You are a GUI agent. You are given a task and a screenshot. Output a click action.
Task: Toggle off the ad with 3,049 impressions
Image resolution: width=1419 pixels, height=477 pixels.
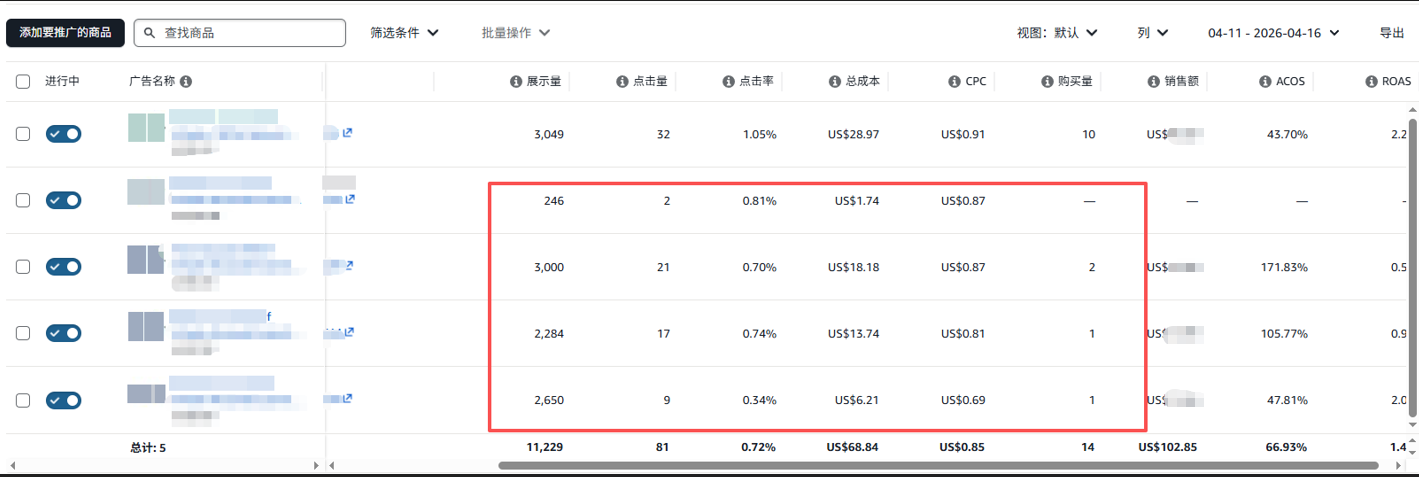[63, 134]
